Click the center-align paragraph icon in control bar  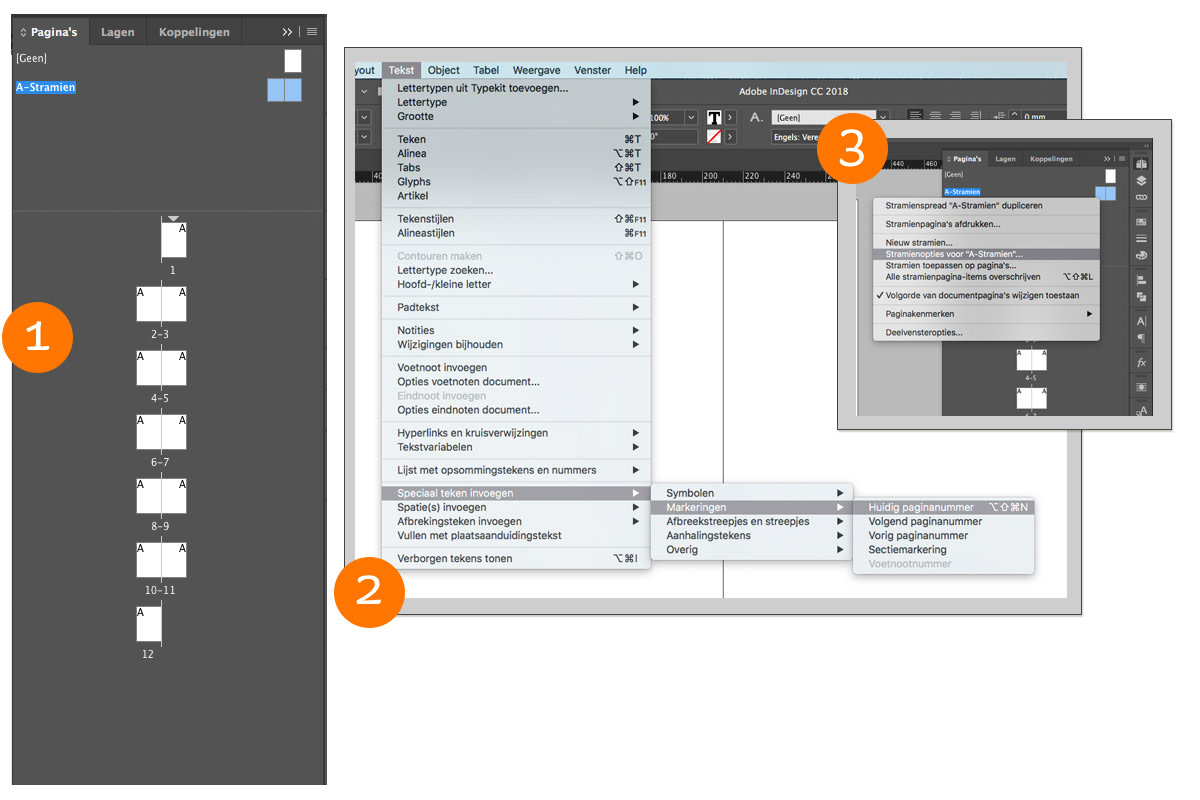(936, 116)
